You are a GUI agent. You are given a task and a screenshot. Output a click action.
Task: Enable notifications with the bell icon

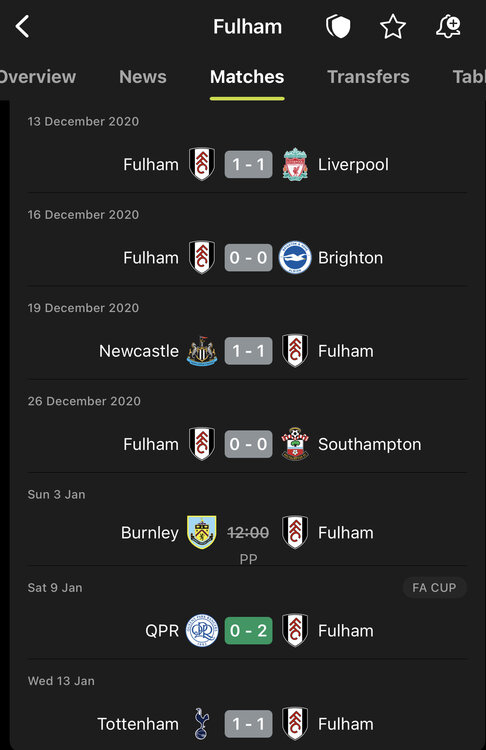(448, 26)
